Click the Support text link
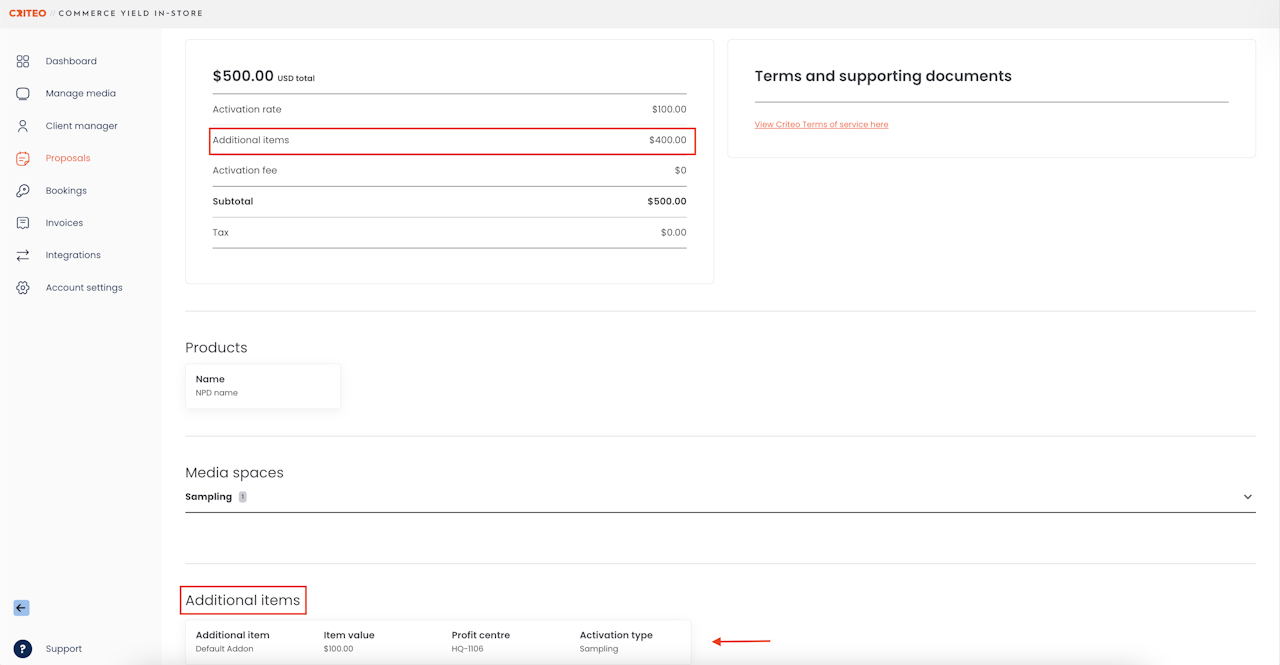 pos(64,649)
